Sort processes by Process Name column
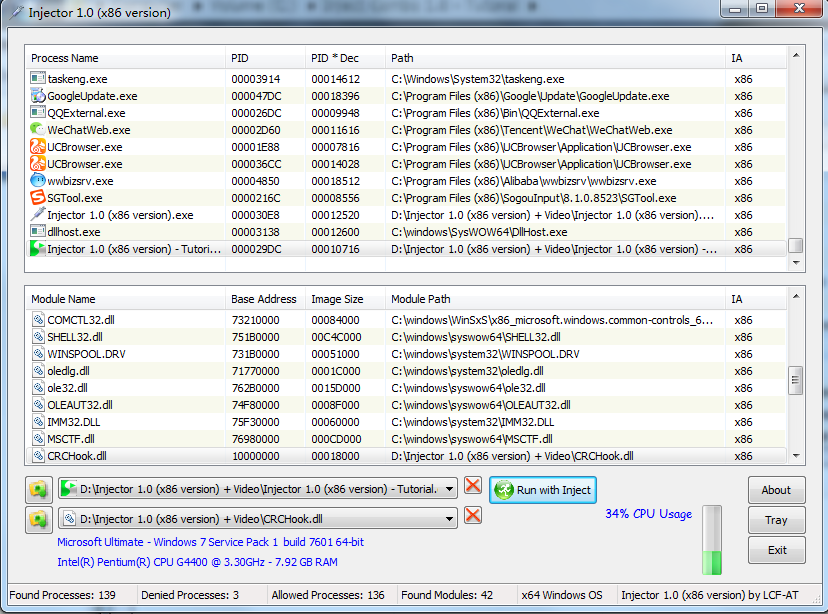Image resolution: width=828 pixels, height=614 pixels. (x=126, y=58)
